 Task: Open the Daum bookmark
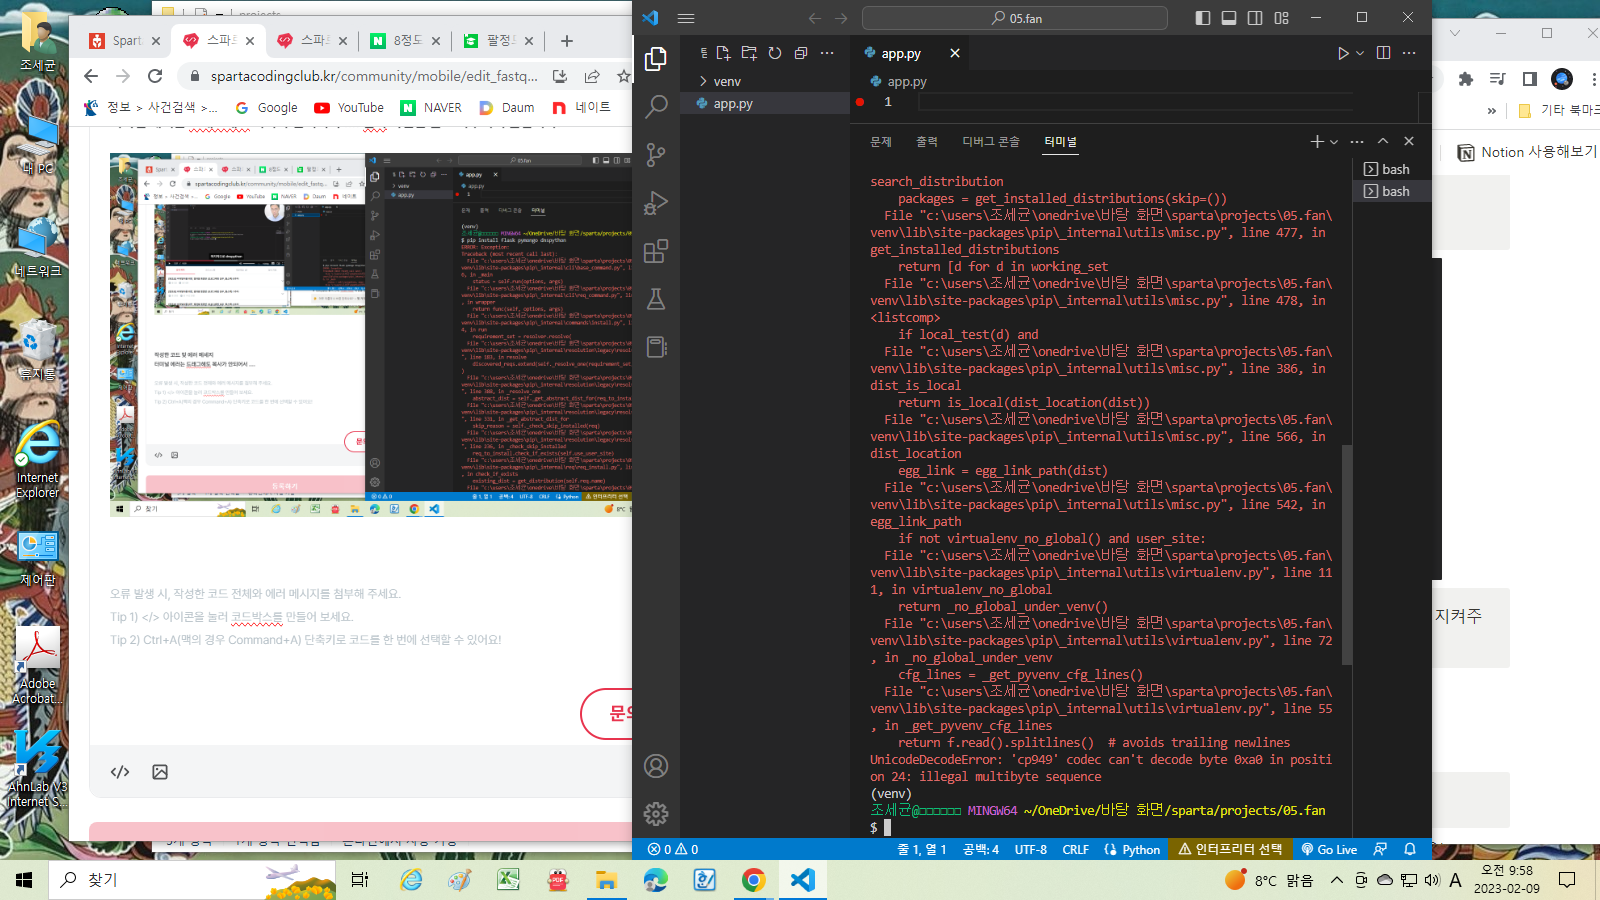[x=507, y=107]
